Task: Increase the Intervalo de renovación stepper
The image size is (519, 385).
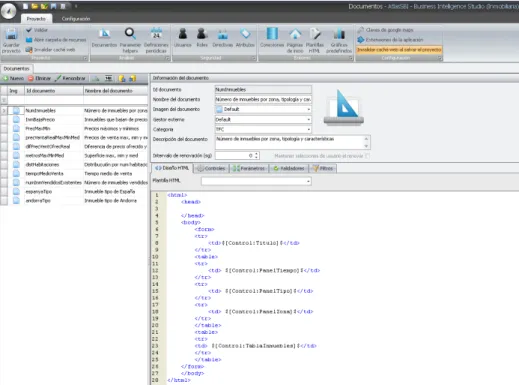Action: pos(256,154)
